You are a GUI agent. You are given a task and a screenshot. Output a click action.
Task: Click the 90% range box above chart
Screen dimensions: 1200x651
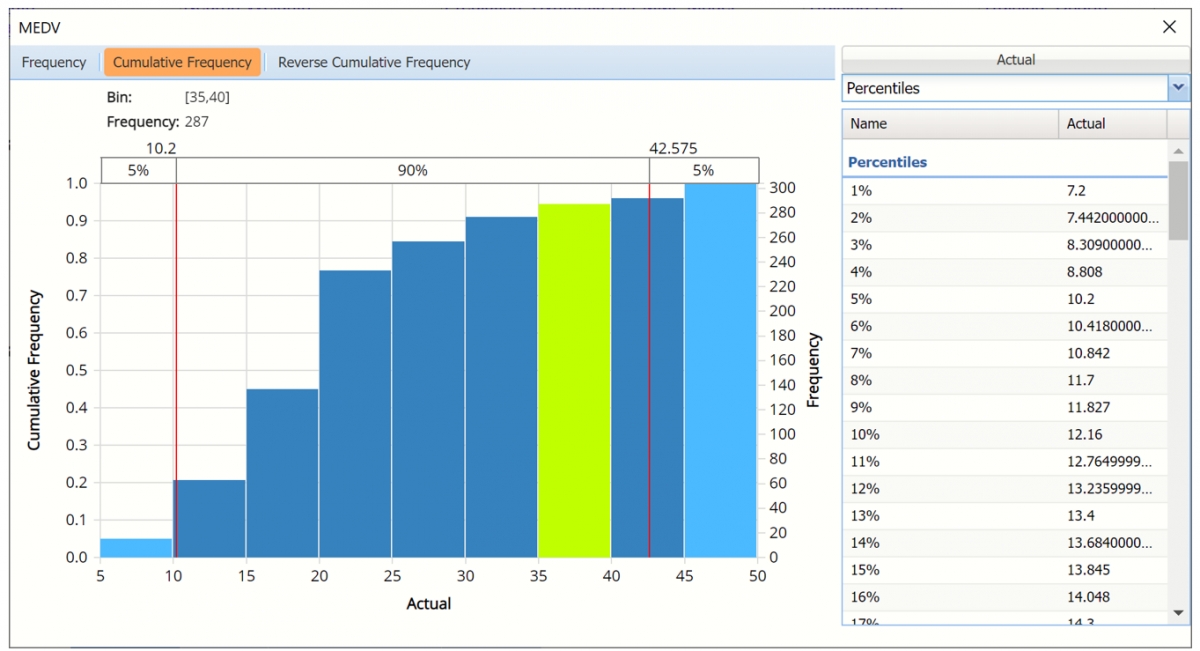(x=412, y=170)
